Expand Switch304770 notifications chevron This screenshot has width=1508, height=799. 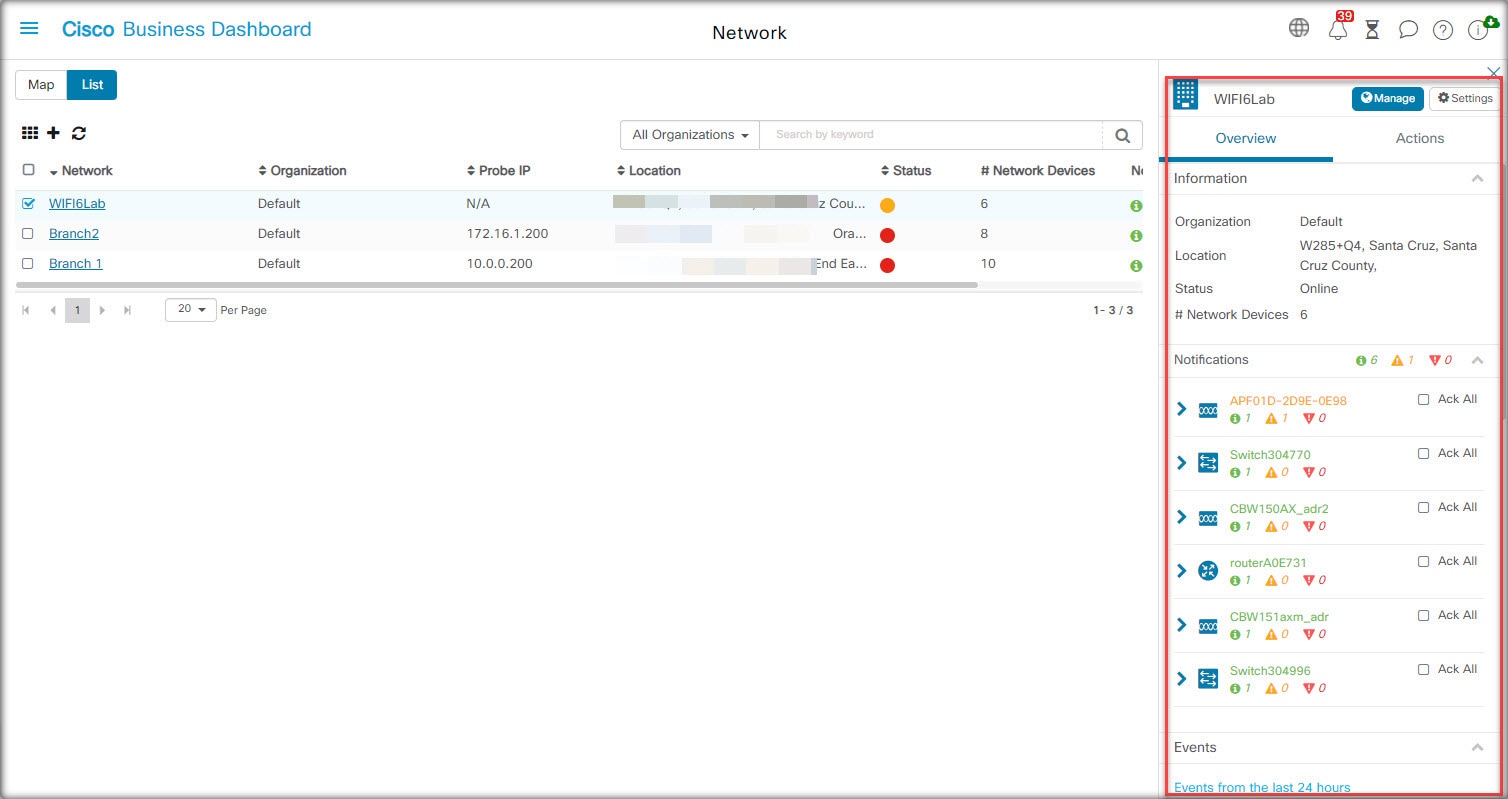[x=1182, y=463]
